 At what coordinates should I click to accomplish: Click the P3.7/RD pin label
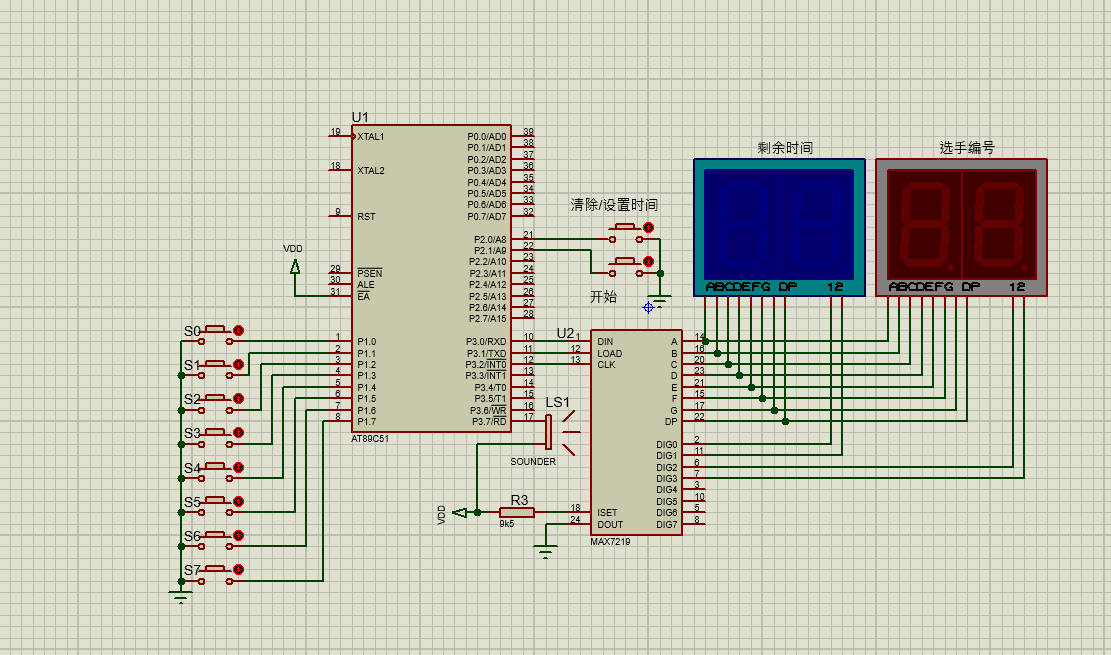point(489,422)
